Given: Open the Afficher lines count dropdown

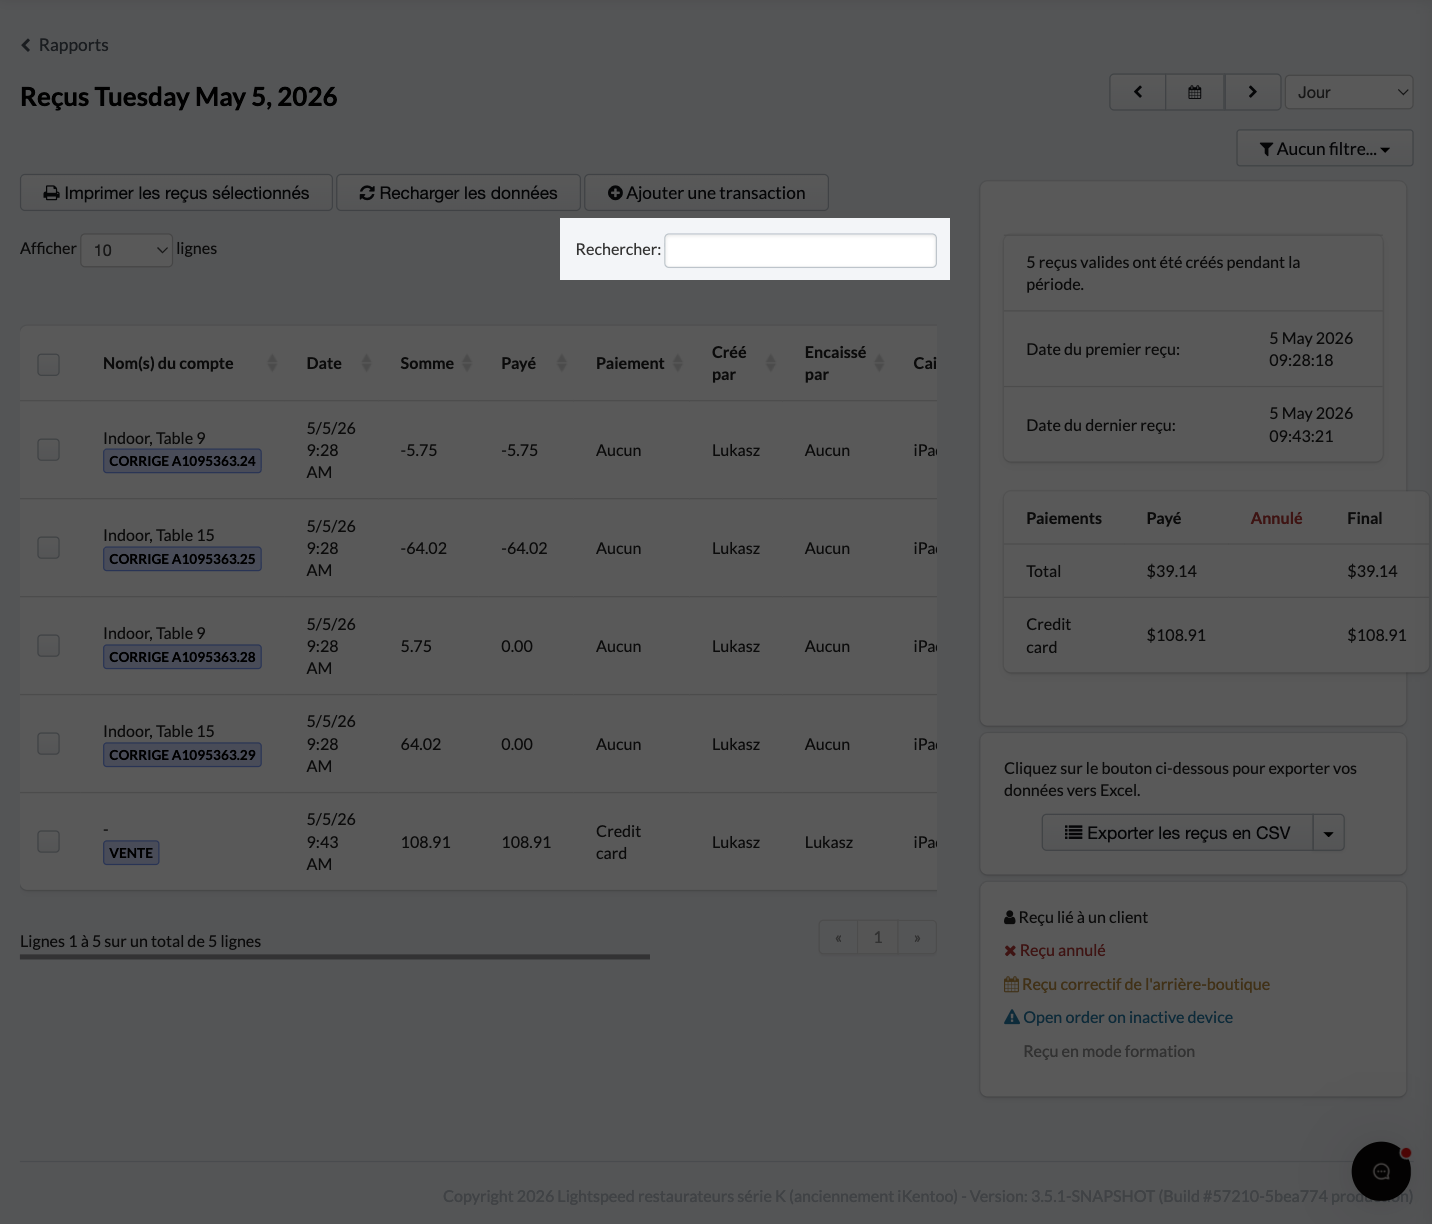Looking at the screenshot, I should [126, 249].
